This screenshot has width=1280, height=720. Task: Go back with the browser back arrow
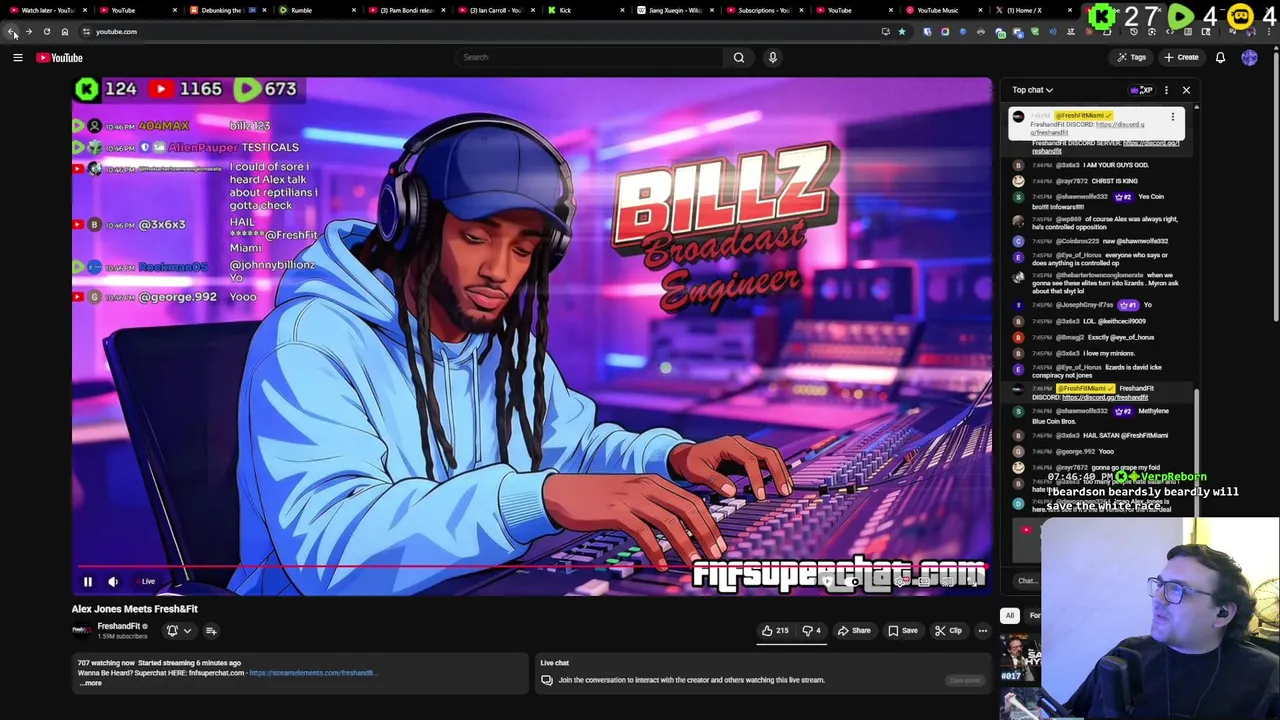[12, 32]
